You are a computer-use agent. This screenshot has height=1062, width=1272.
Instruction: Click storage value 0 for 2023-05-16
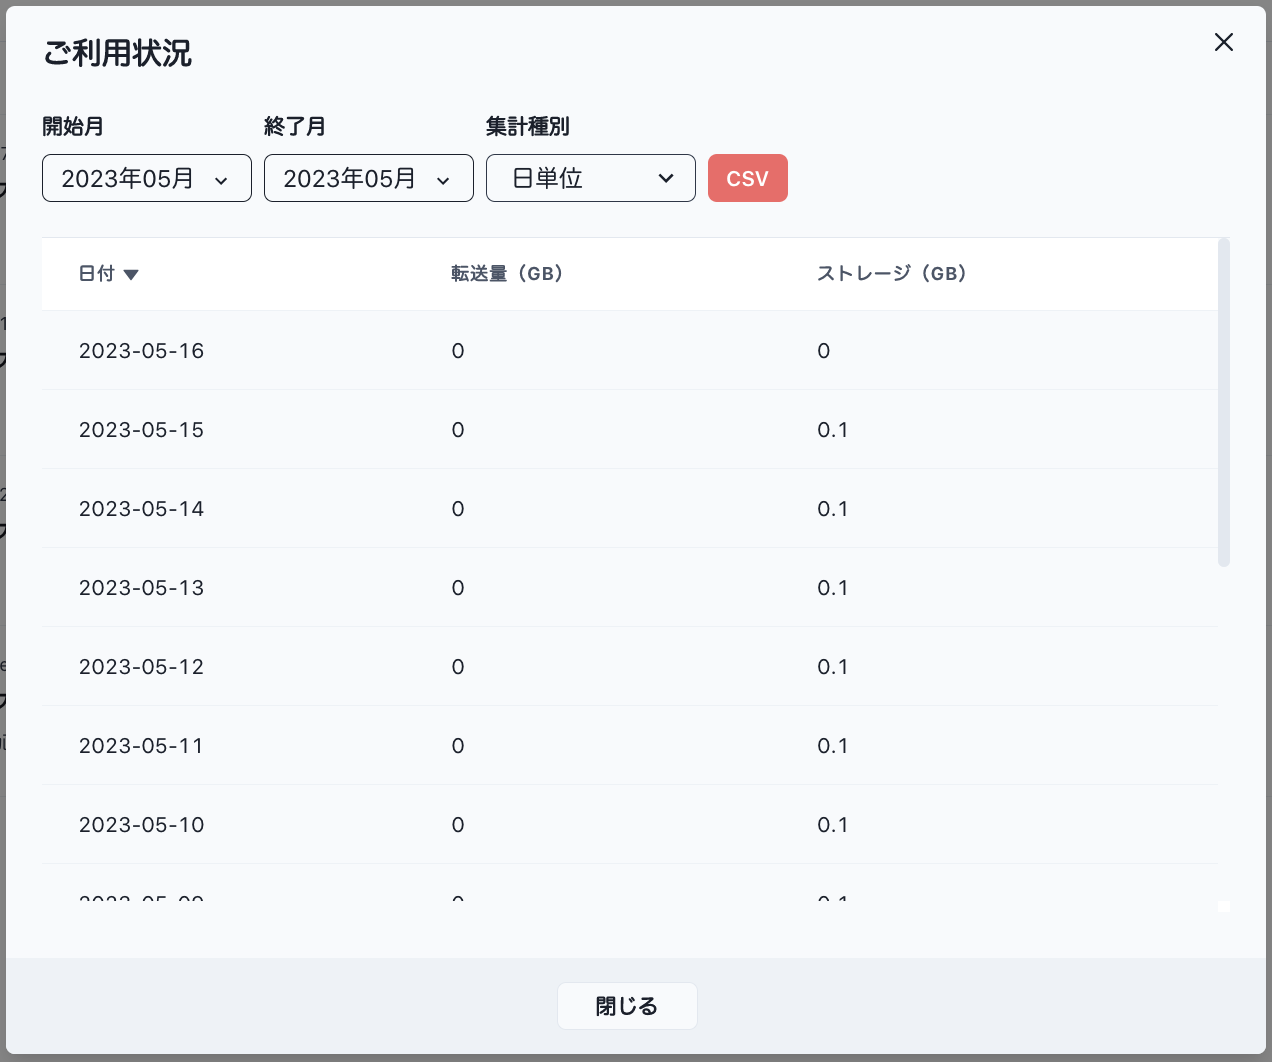click(x=823, y=351)
